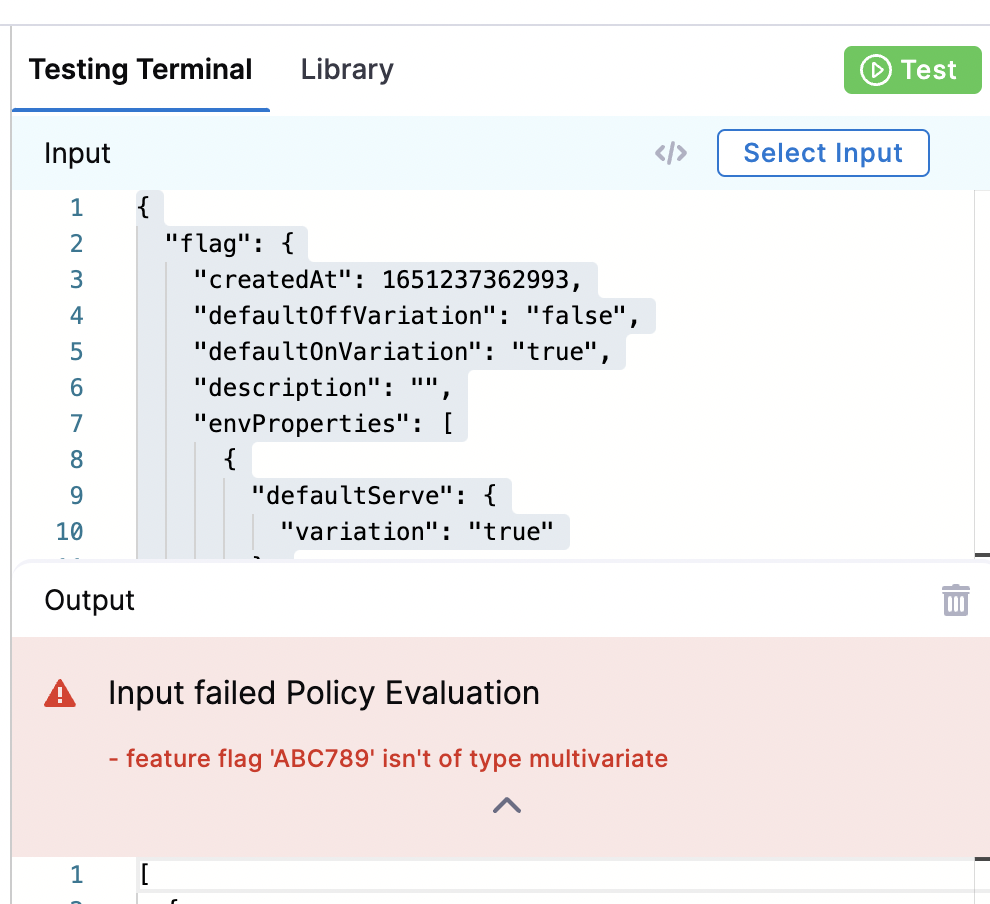Place cursor on the "flag" line
The image size is (990, 904).
tap(236, 244)
